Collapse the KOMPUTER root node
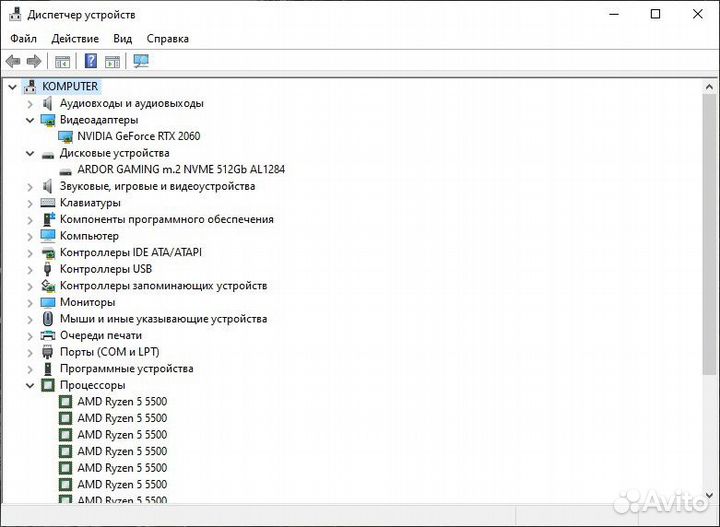 pyautogui.click(x=12, y=86)
